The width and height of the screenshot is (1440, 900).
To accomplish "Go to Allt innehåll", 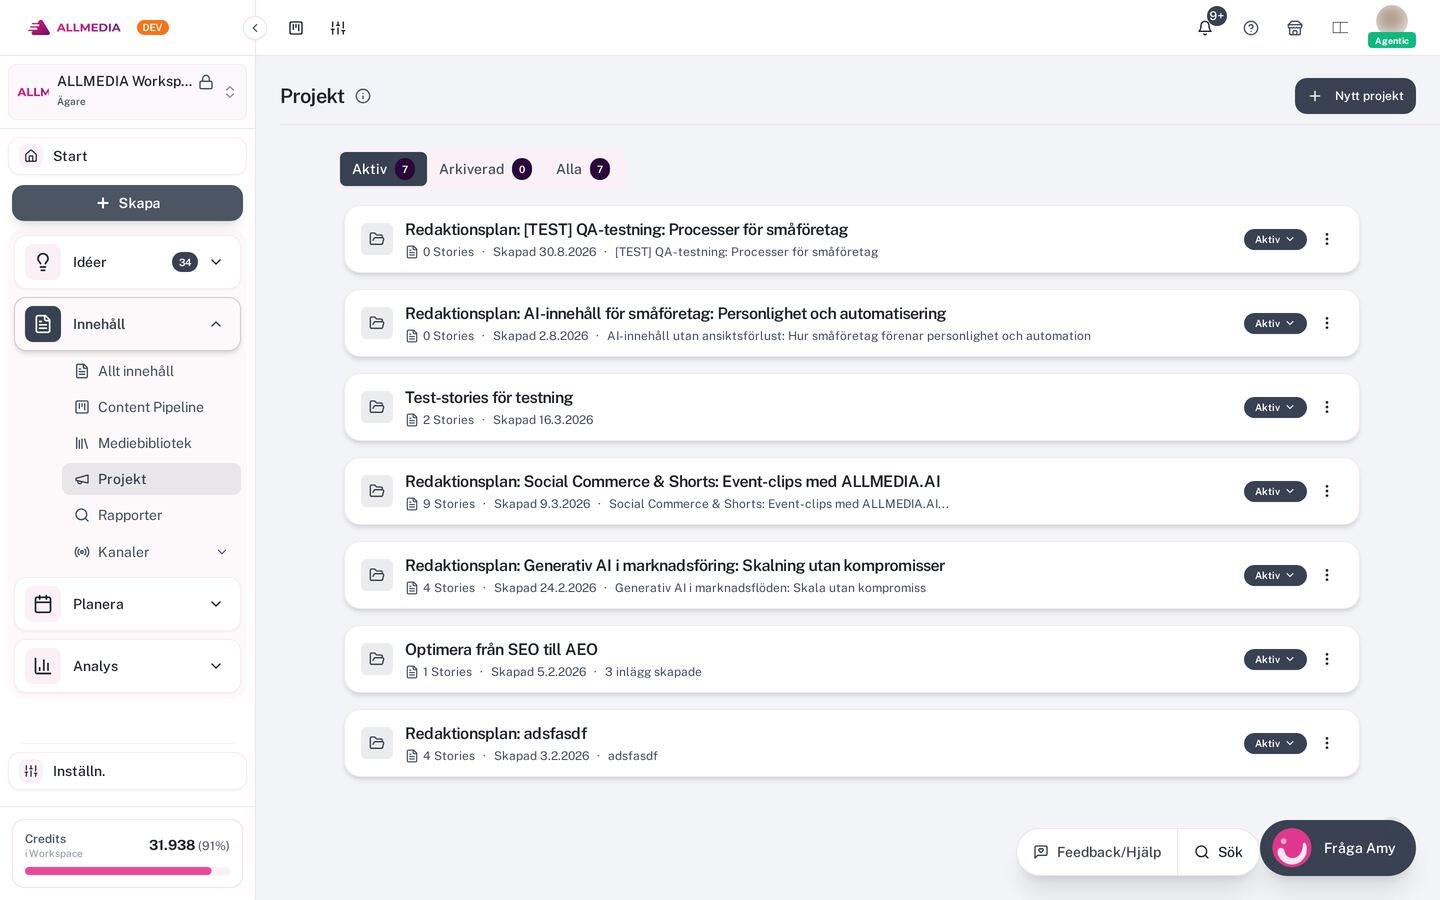I will [151, 371].
